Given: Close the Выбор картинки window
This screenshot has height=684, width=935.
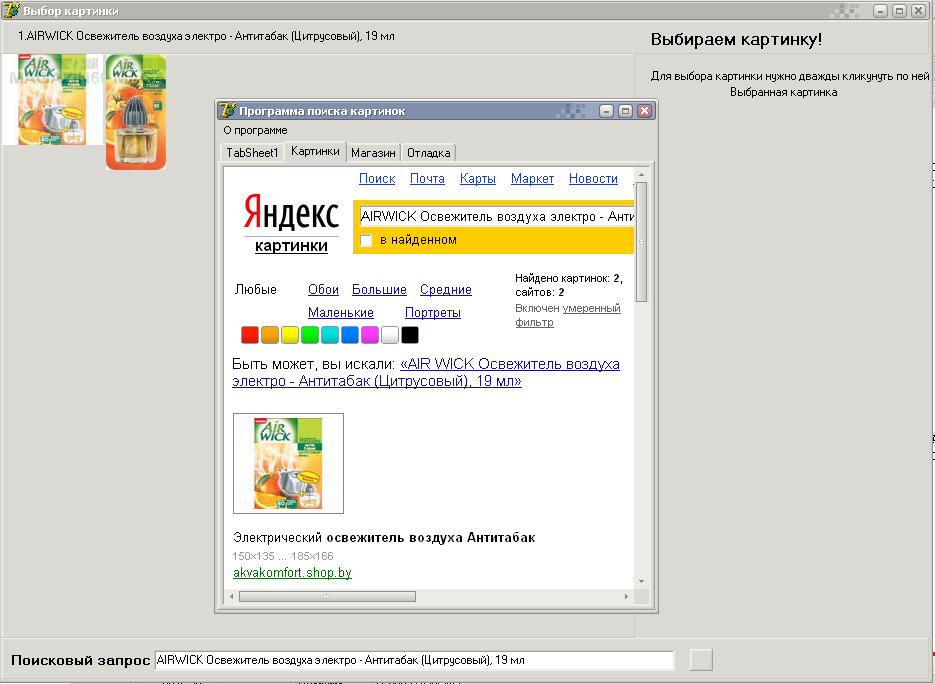Looking at the screenshot, I should (x=919, y=11).
